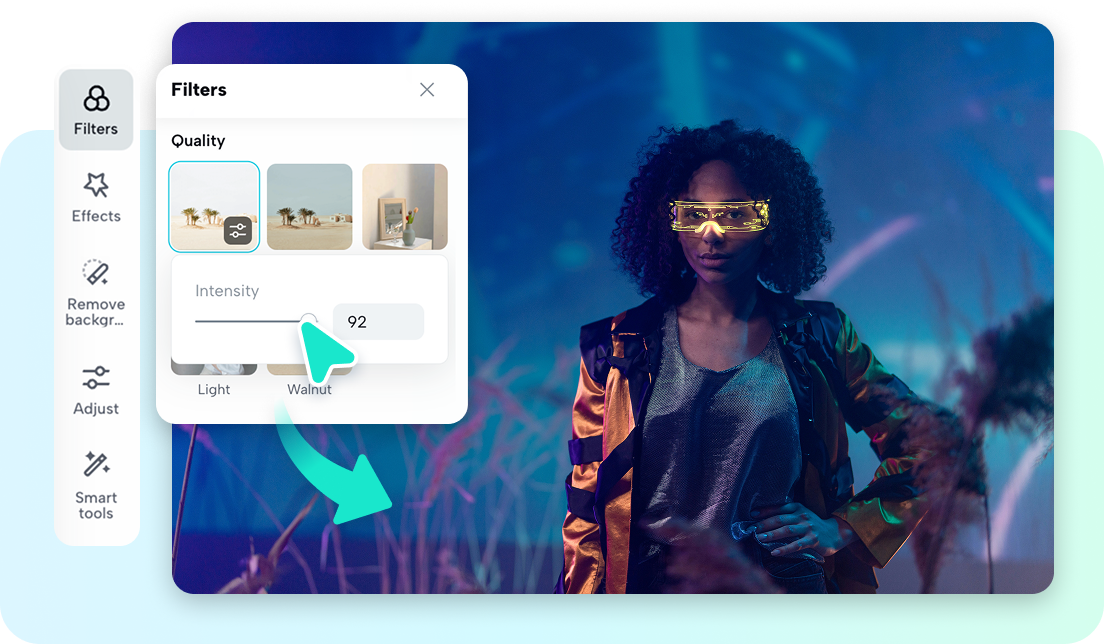
Task: Click filter settings icon on first thumbnail
Action: [238, 231]
